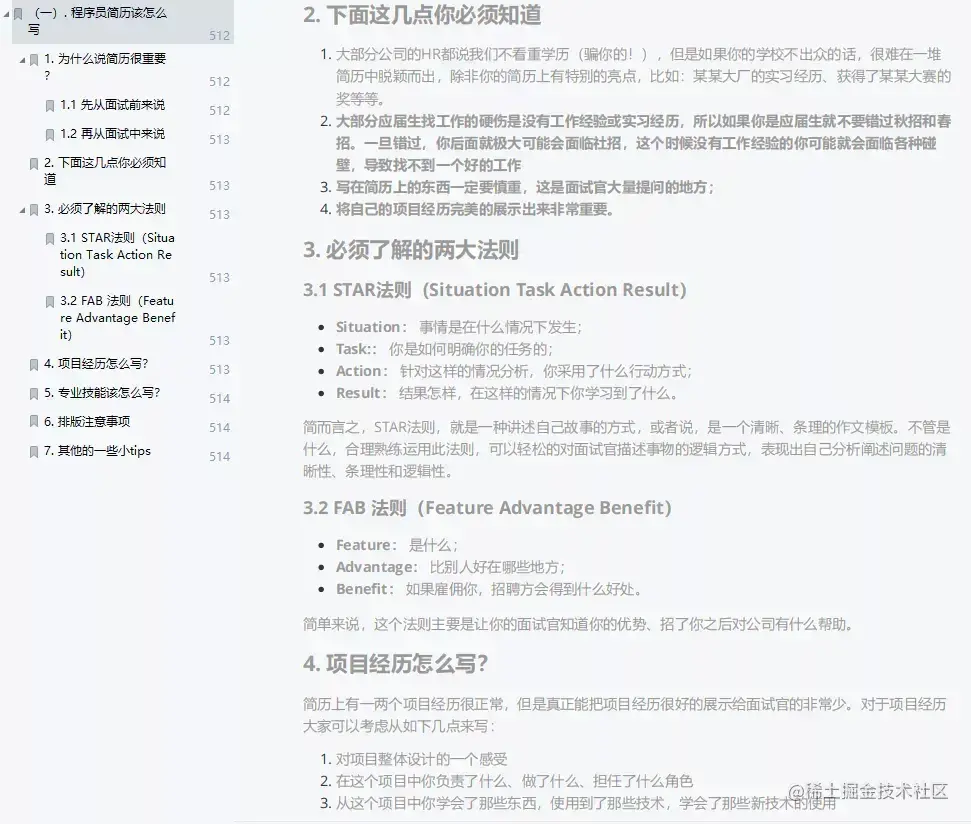Click page number 512 beside 1.1 先从面试前来说
The height and width of the screenshot is (824, 971).
click(x=219, y=111)
